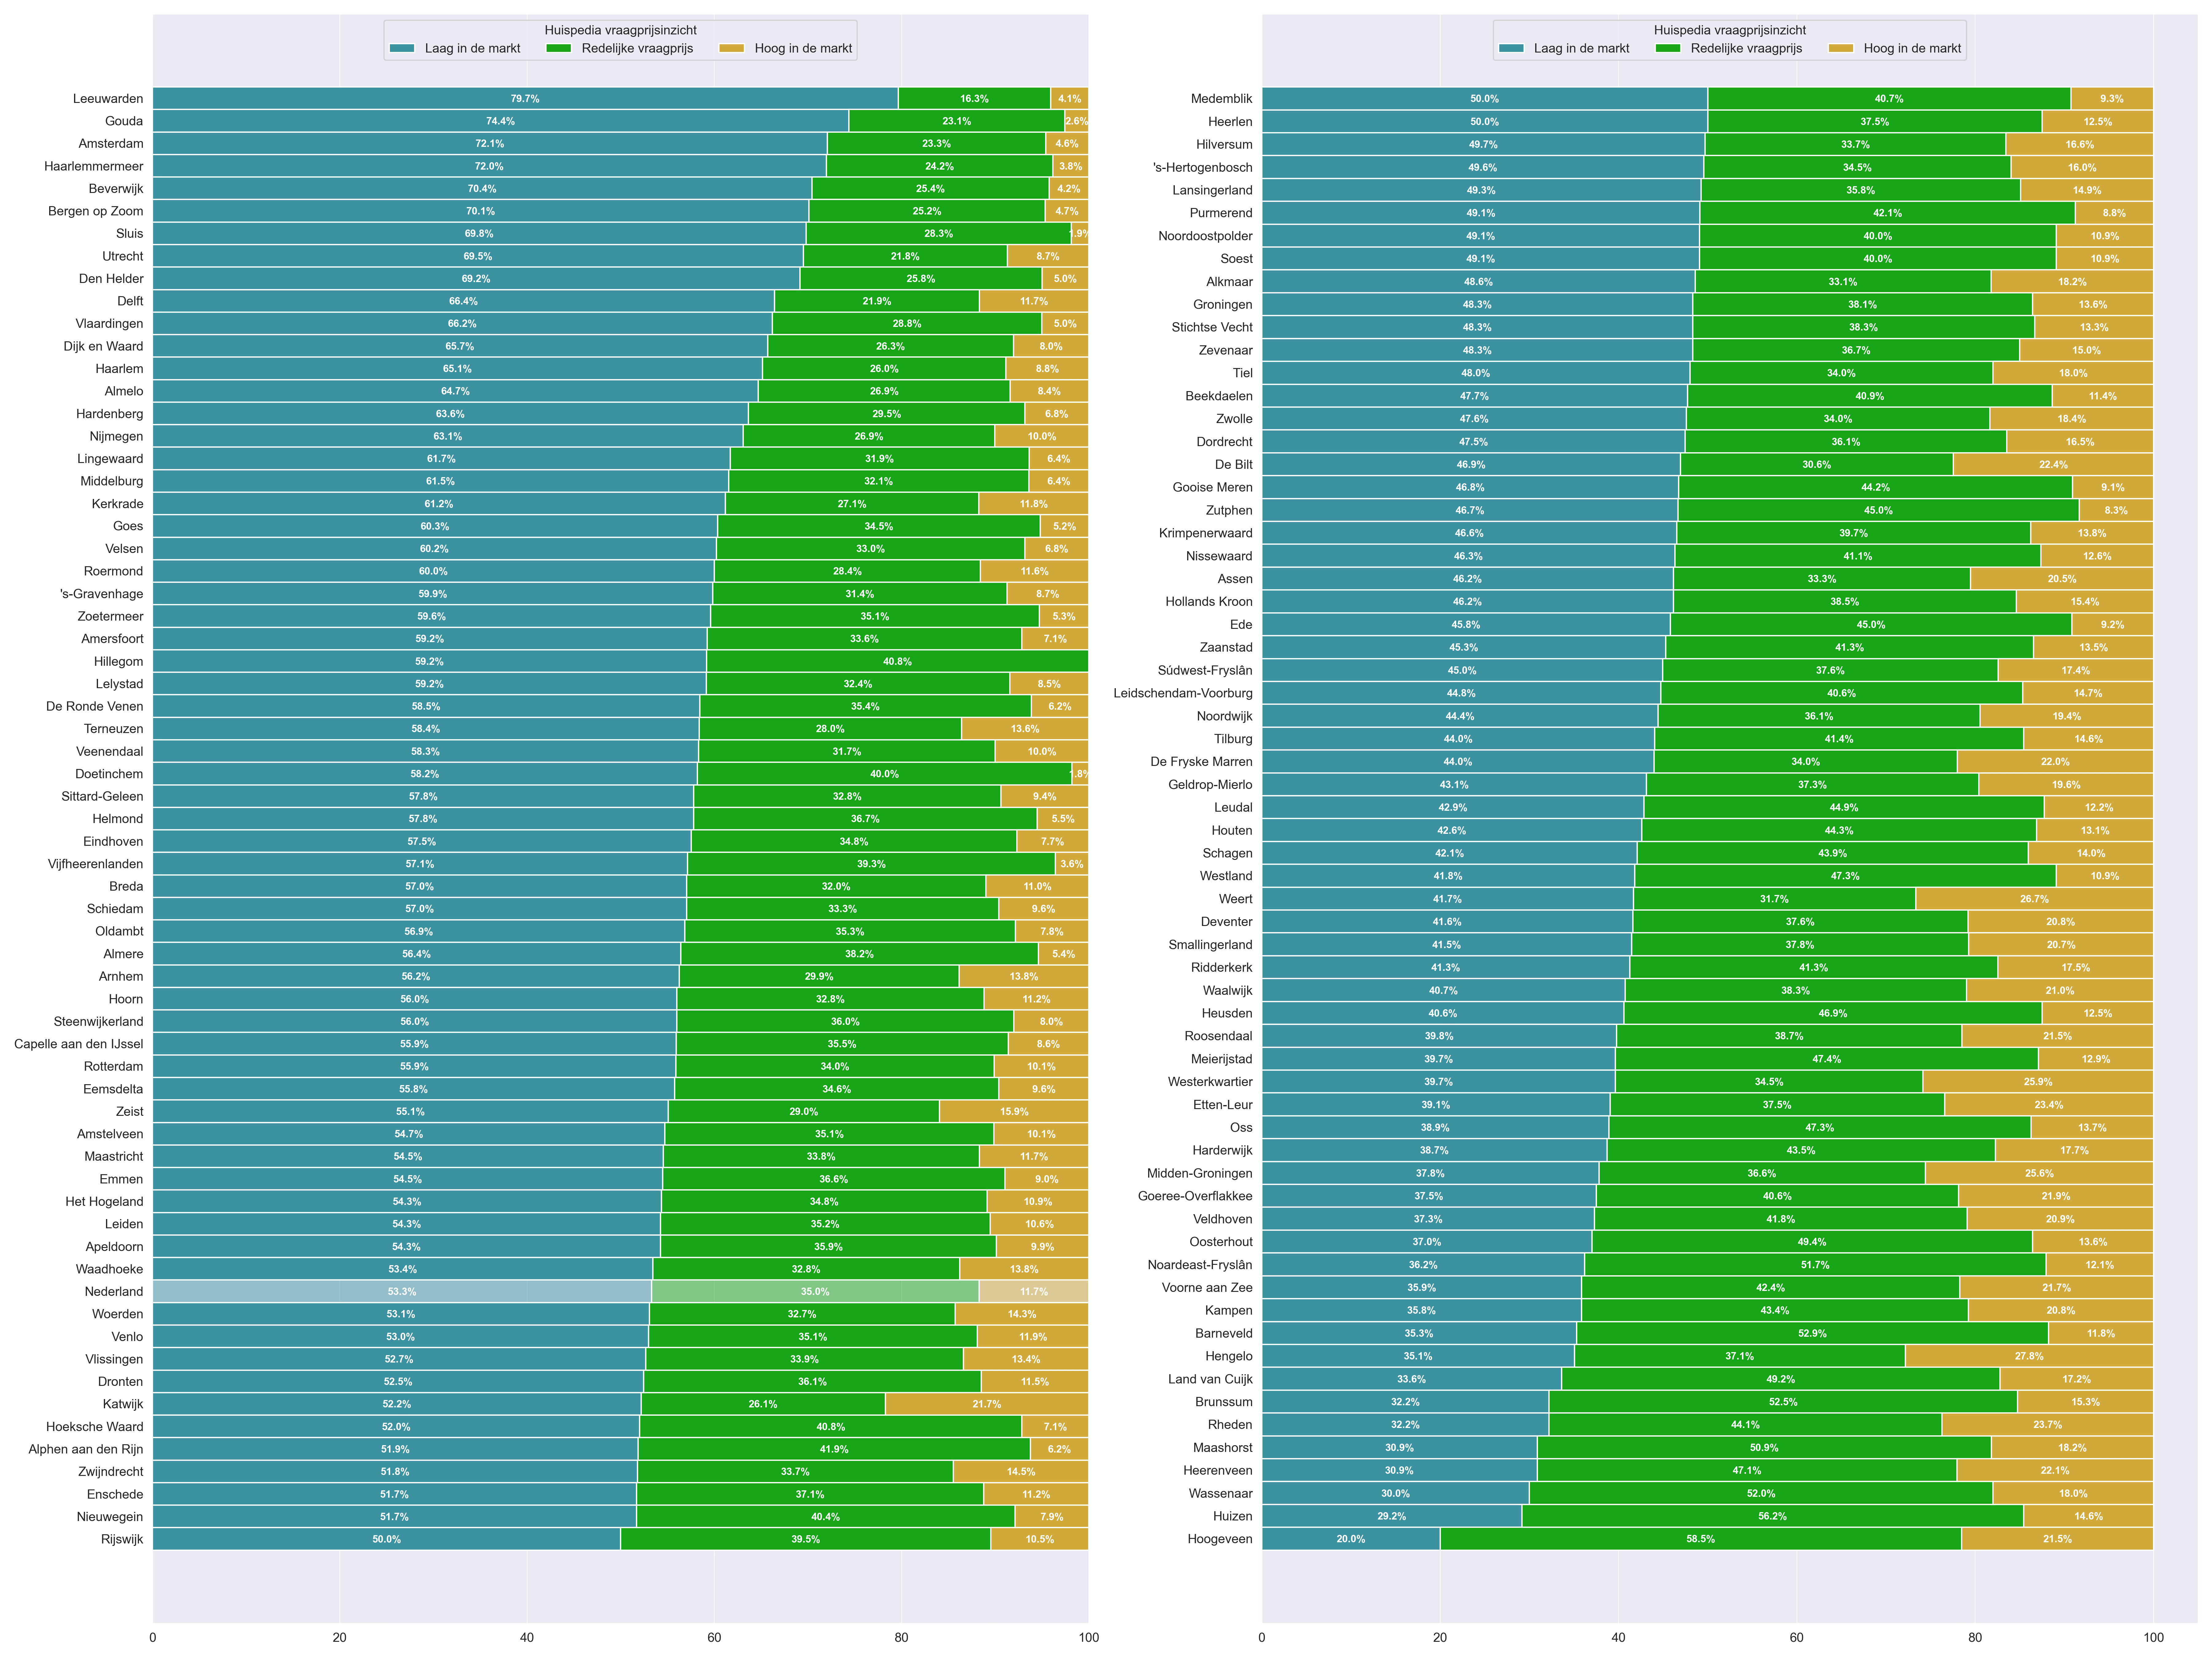
Task: Select Zeist's 15.9% yellow segment
Action: tap(1014, 1111)
